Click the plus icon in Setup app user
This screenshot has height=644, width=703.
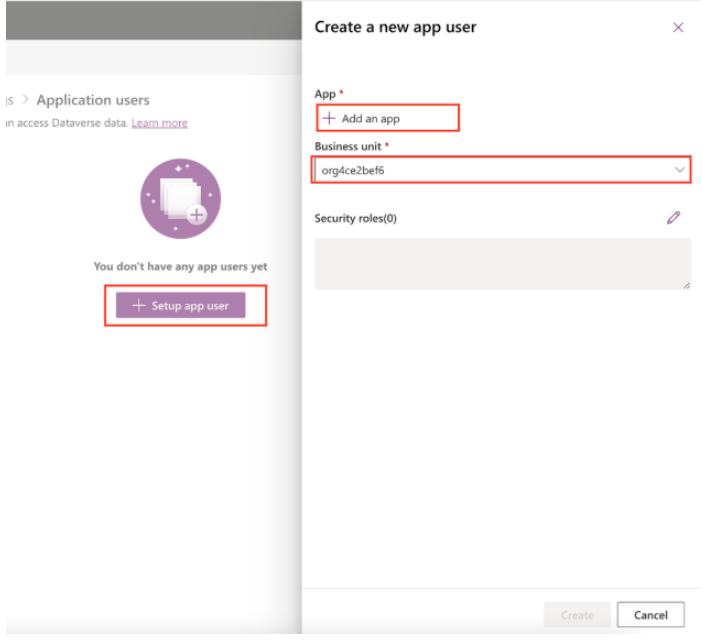point(140,306)
